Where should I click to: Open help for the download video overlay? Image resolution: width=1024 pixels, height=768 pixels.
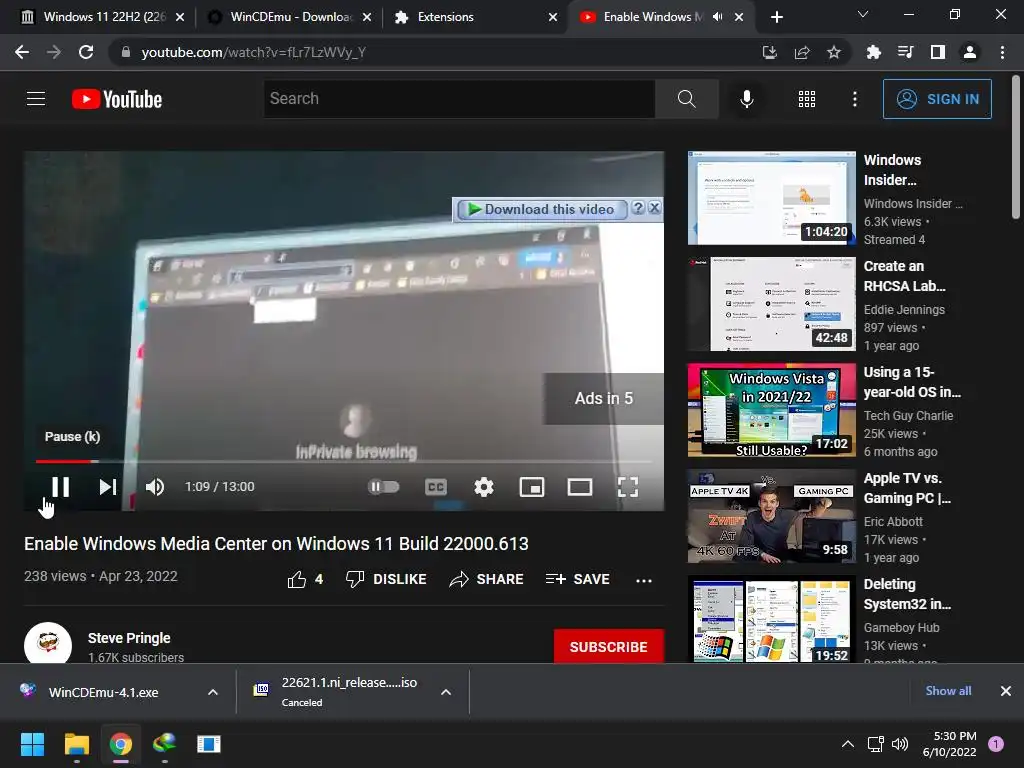[638, 208]
